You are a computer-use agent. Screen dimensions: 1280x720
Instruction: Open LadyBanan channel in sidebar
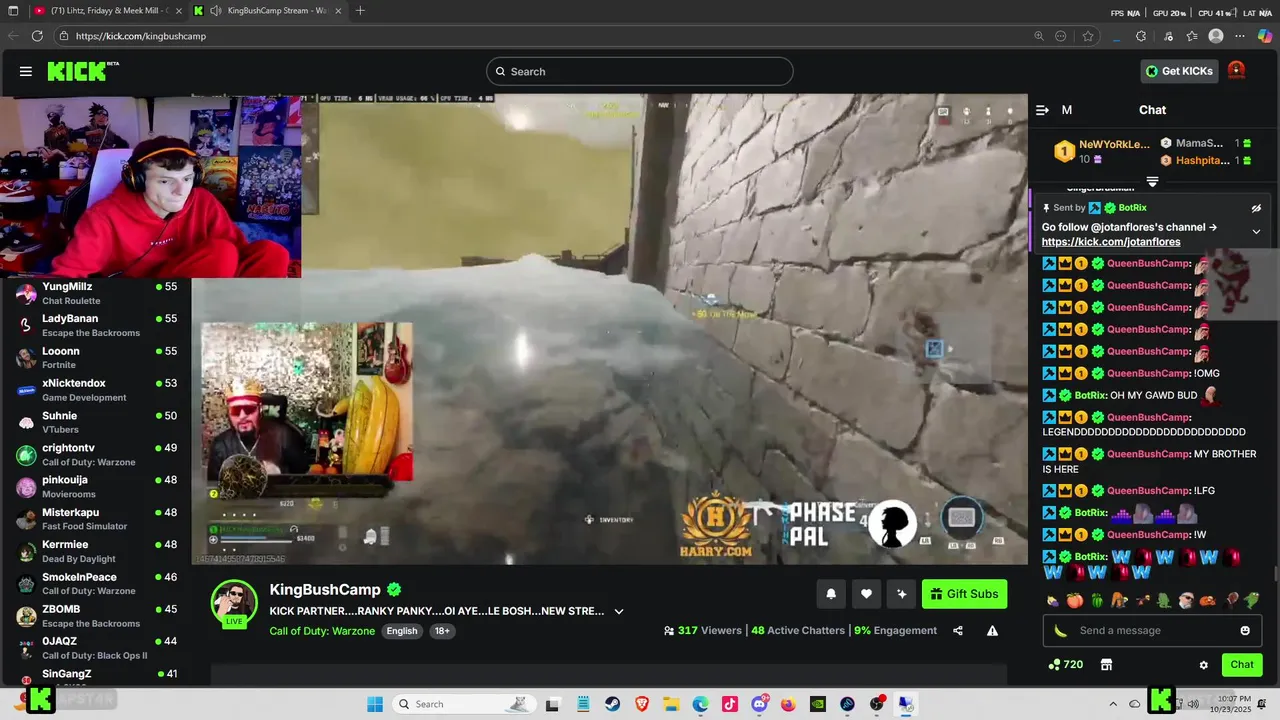[x=96, y=325]
